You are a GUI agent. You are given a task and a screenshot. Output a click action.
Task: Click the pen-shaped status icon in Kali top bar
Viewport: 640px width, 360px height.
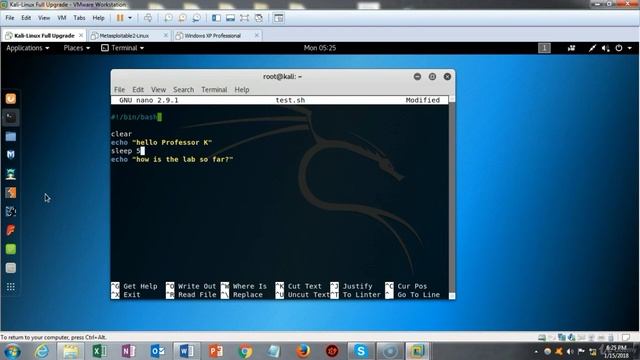pyautogui.click(x=592, y=48)
